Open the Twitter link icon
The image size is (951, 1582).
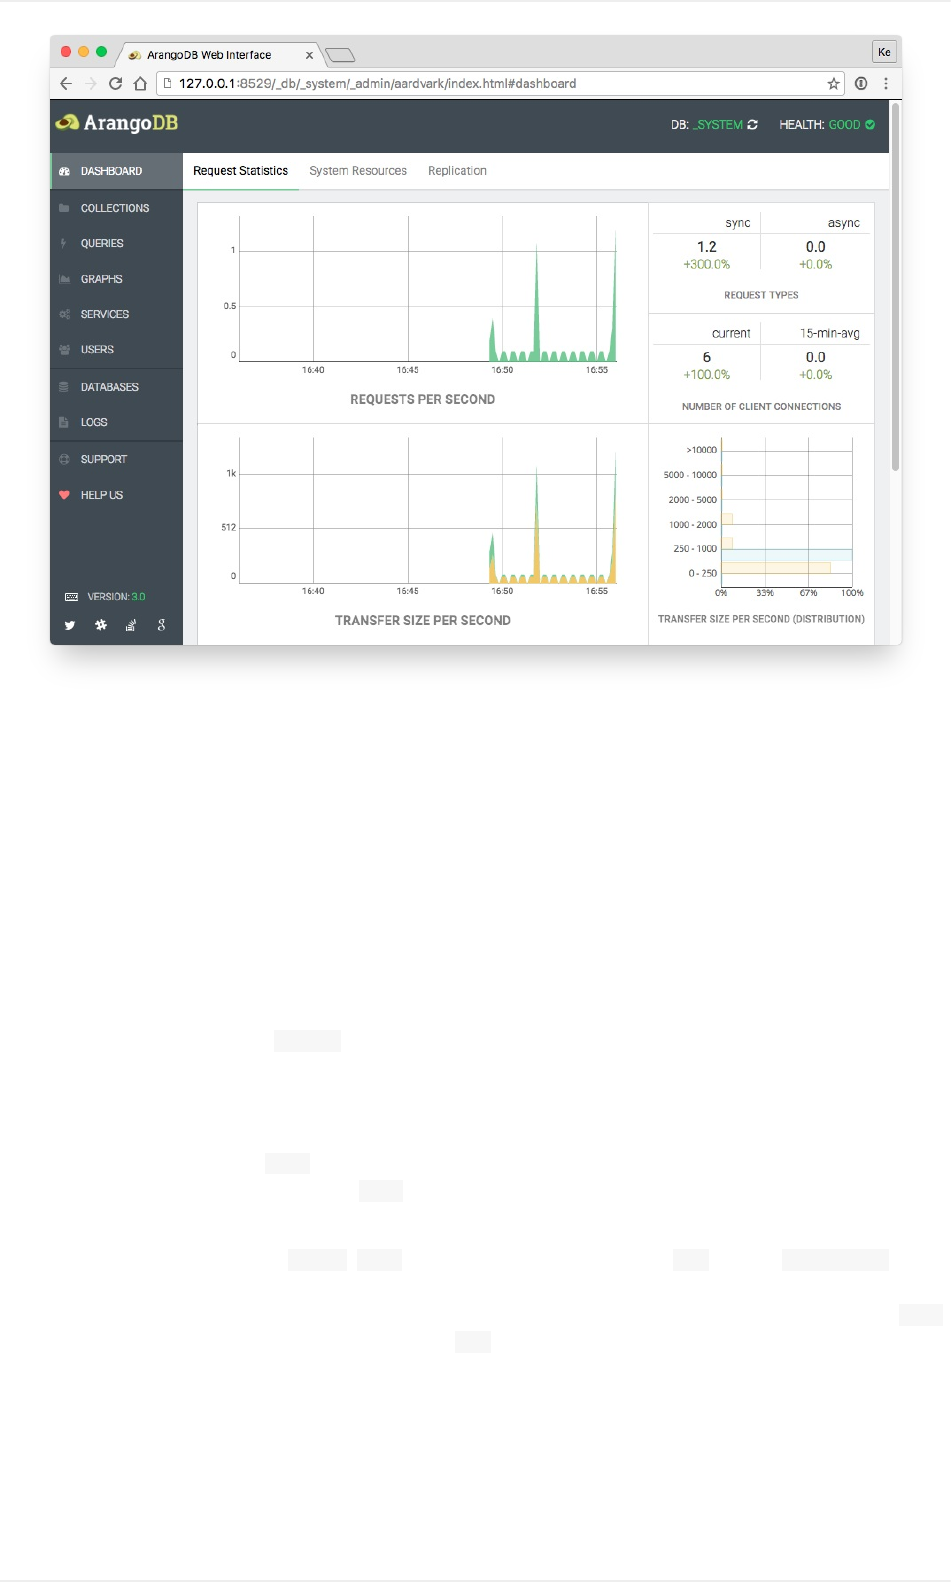click(x=70, y=625)
